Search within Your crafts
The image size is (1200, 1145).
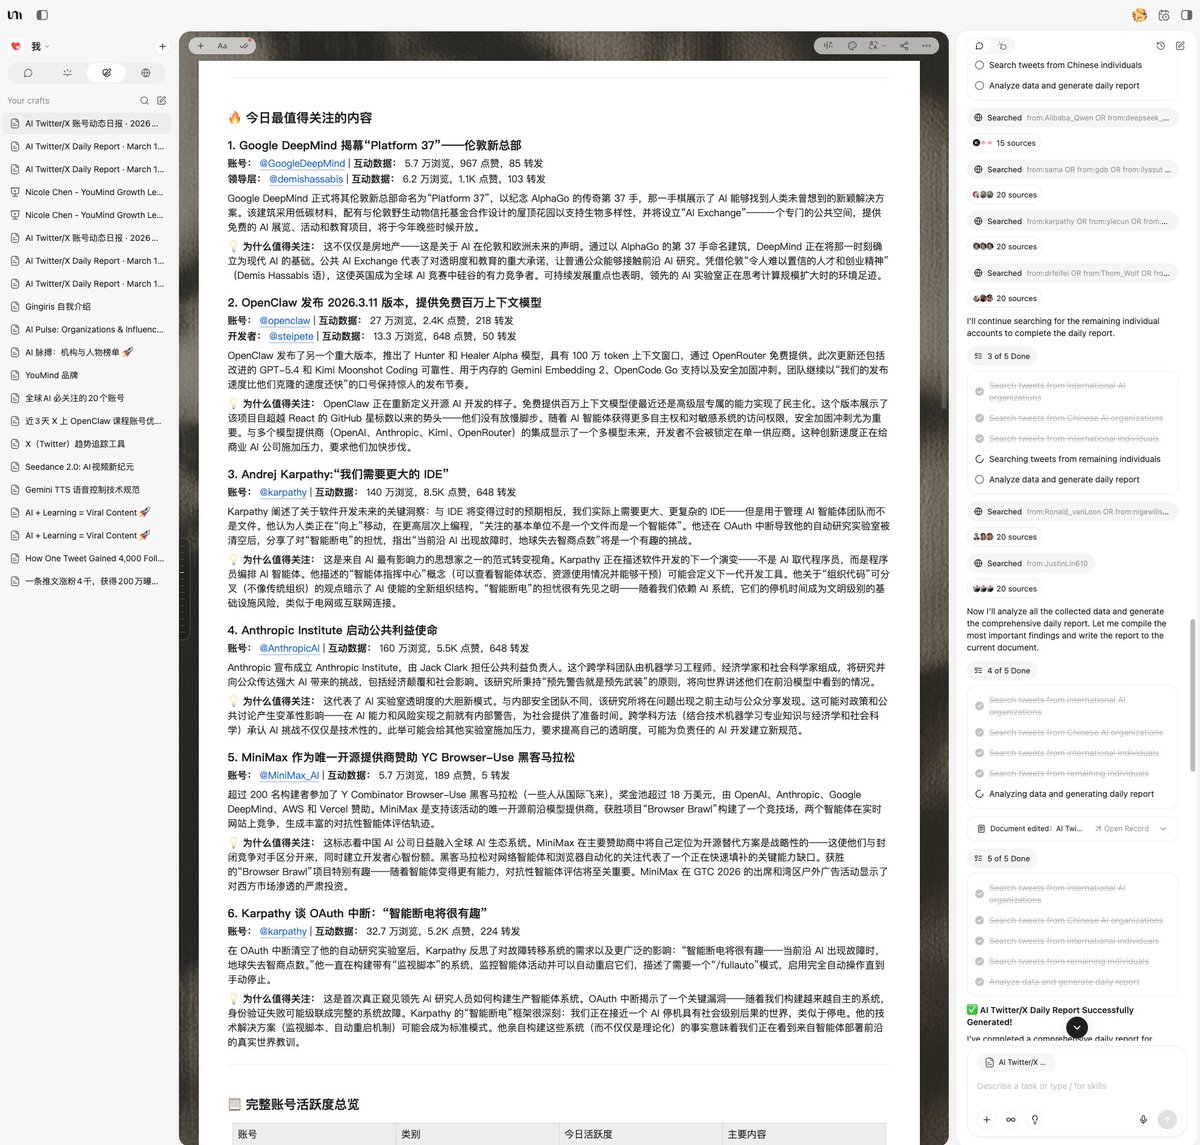tap(144, 101)
